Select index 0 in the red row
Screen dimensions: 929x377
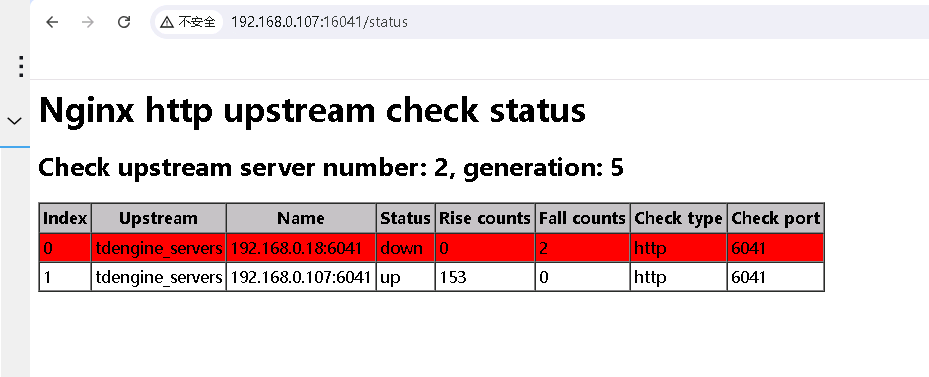(x=65, y=248)
